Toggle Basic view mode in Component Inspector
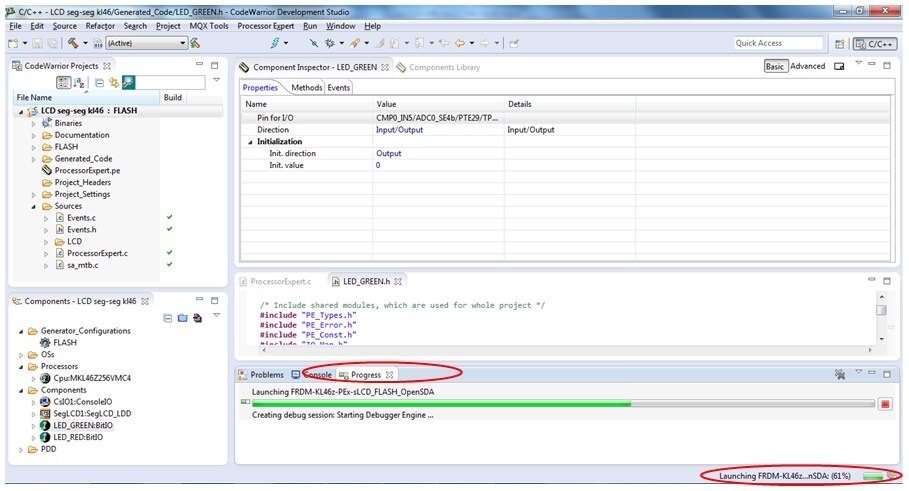The image size is (909, 491). [775, 66]
